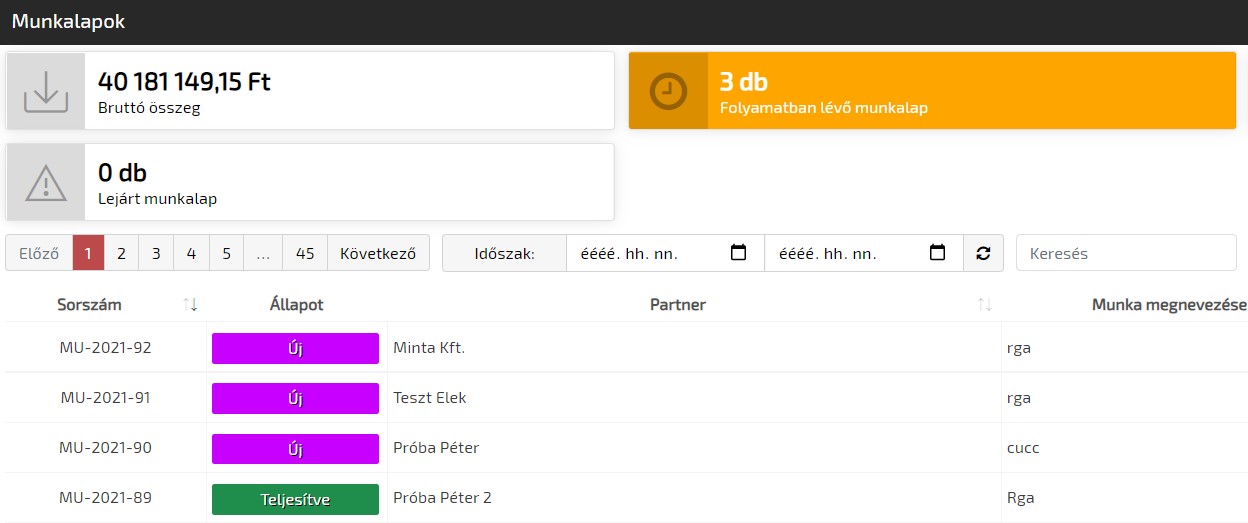Open calendar picker of start date field
This screenshot has width=1248, height=523.
coord(739,253)
